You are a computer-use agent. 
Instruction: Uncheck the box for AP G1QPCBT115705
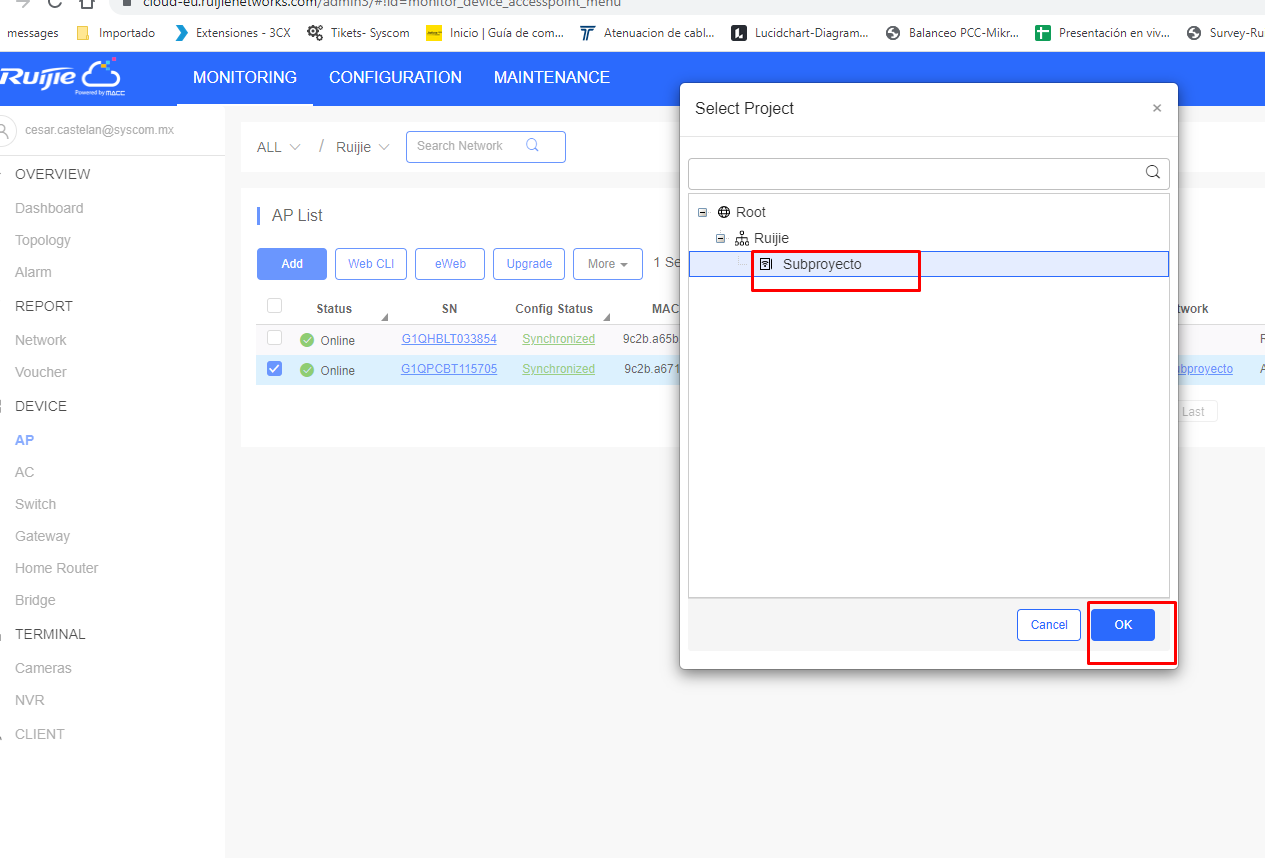point(274,368)
